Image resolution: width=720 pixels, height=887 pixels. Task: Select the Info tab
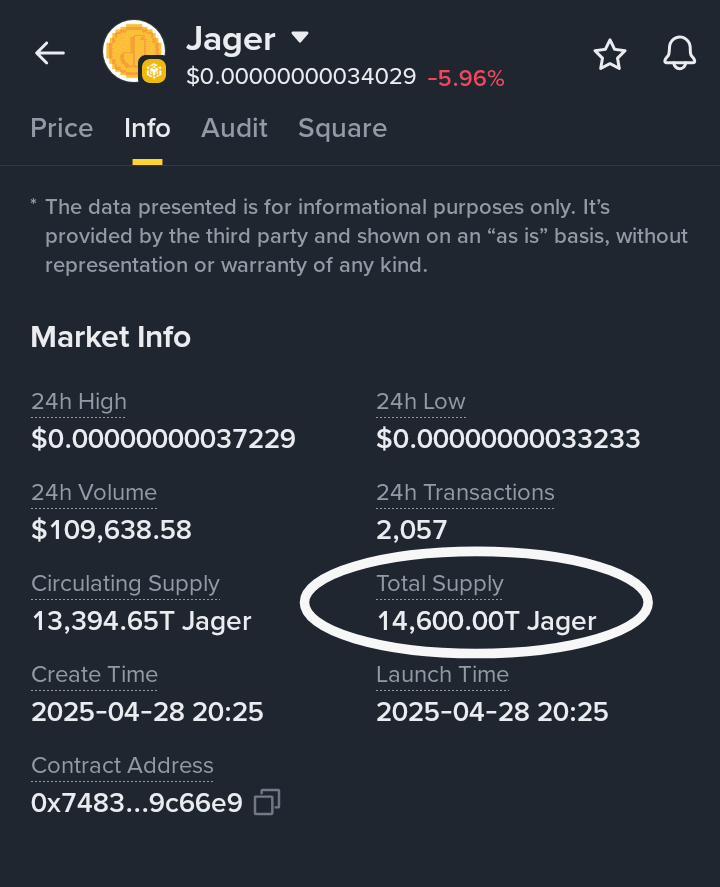point(147,128)
